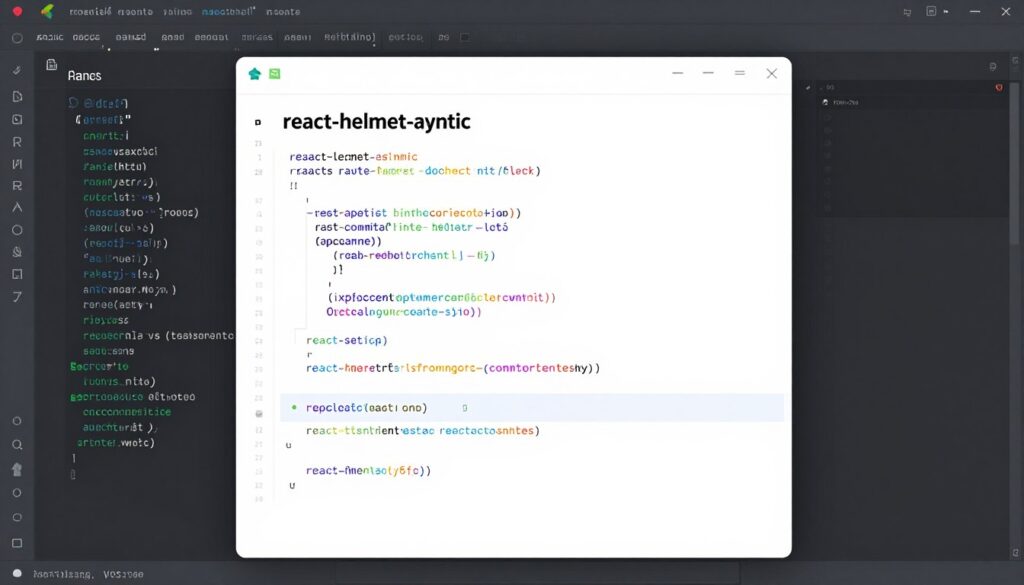Toggle the gray breakpoint dot in dialog gutter
This screenshot has width=1024, height=585.
(259, 414)
